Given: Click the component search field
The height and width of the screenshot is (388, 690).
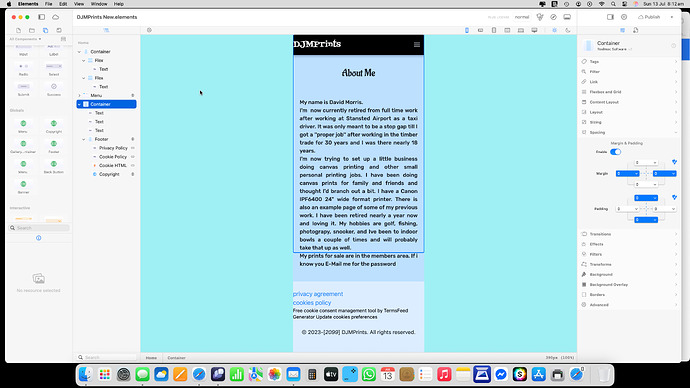Looking at the screenshot, I should [x=39, y=228].
